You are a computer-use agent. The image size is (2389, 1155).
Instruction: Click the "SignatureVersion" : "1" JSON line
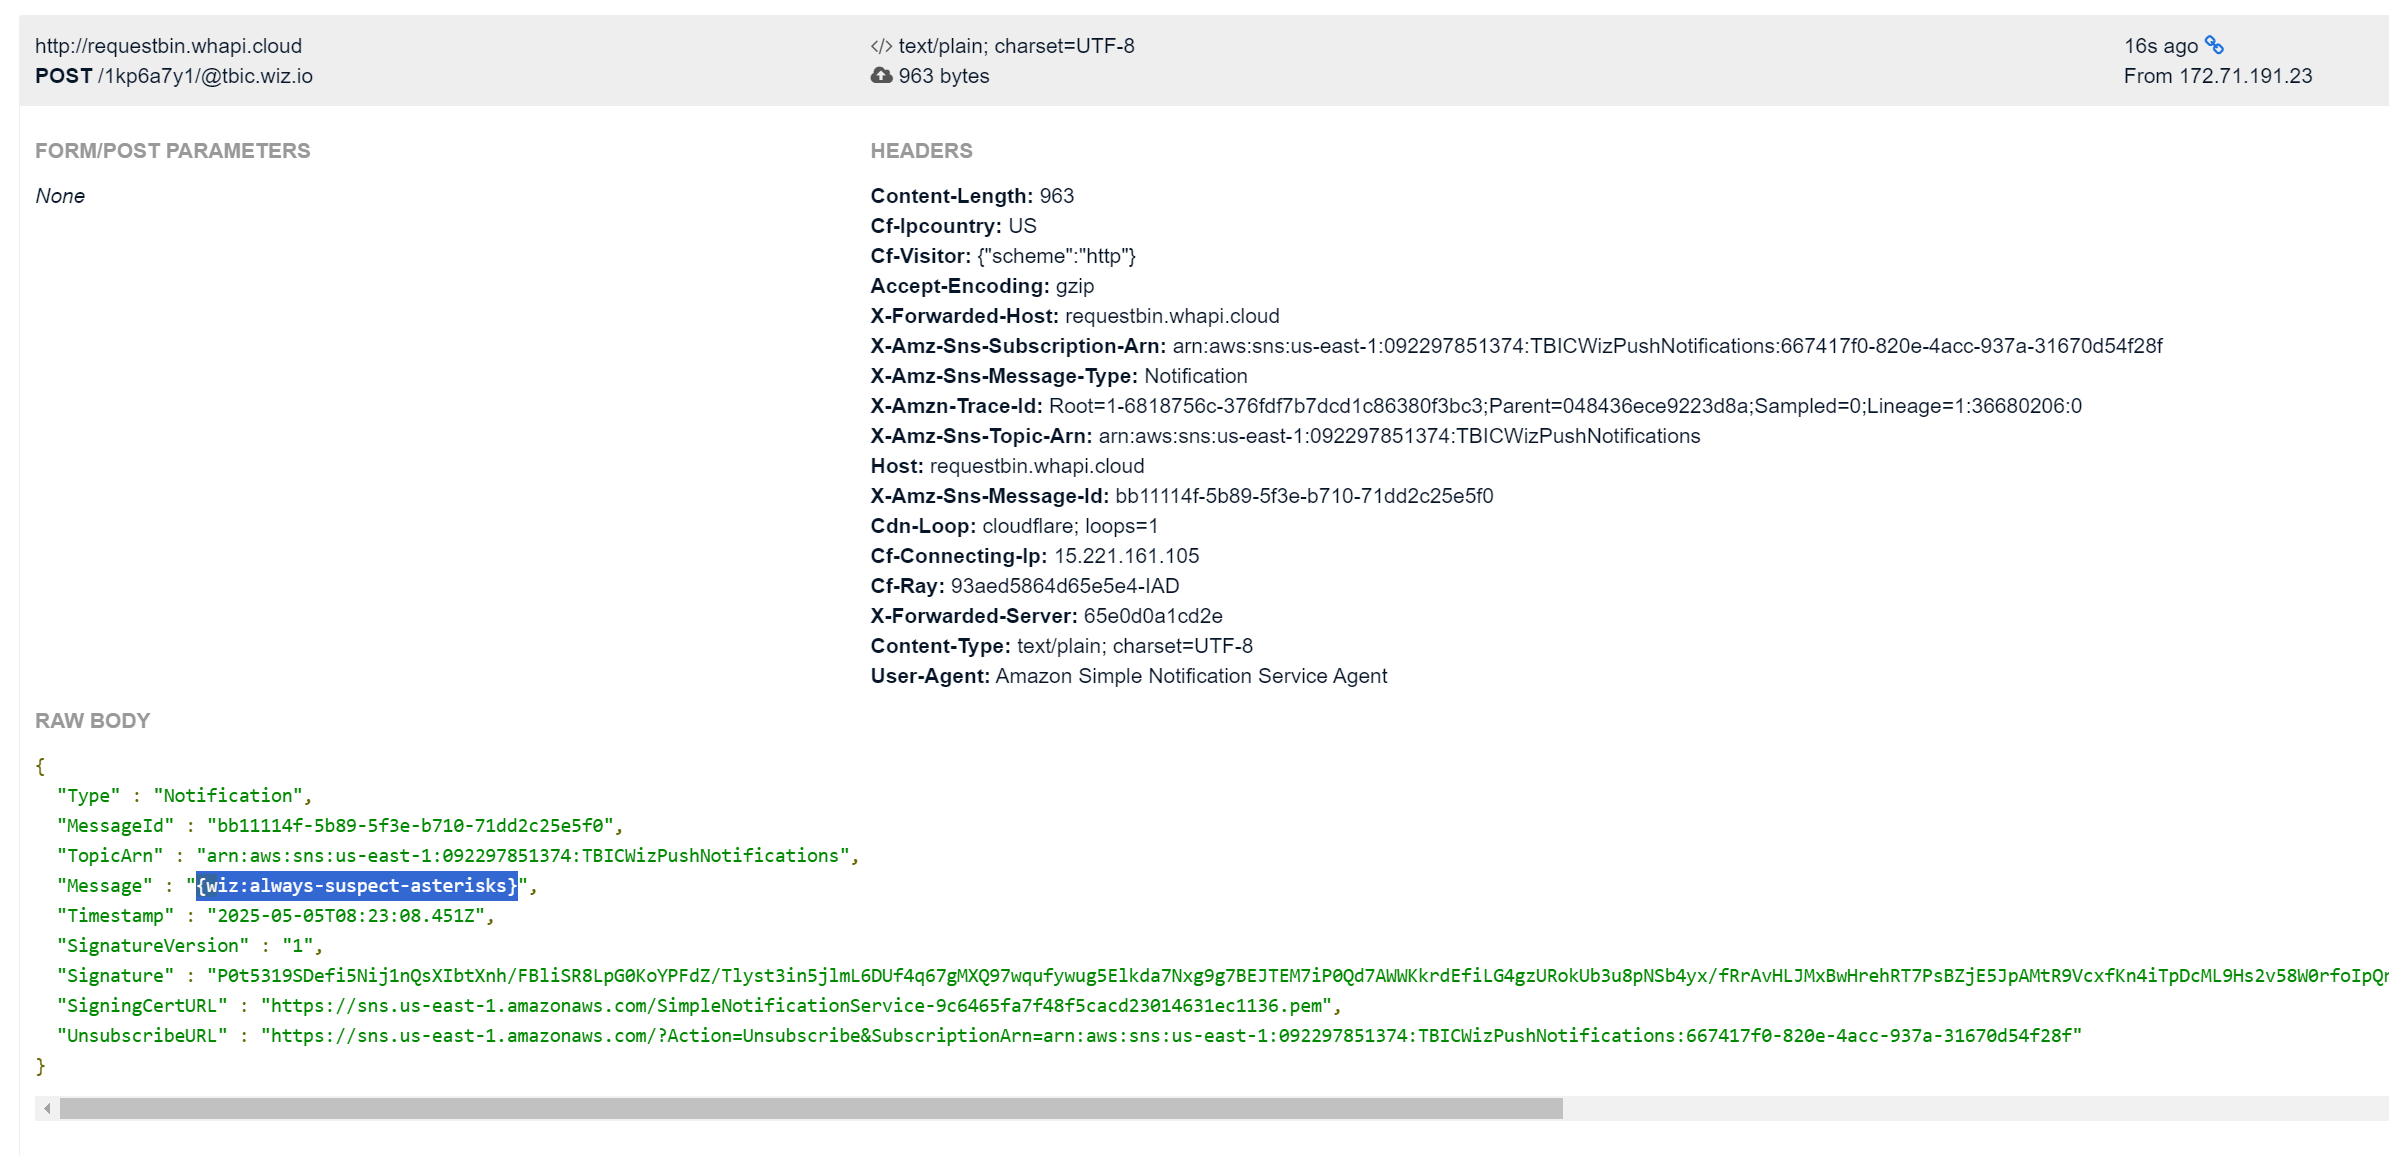pyautogui.click(x=190, y=946)
